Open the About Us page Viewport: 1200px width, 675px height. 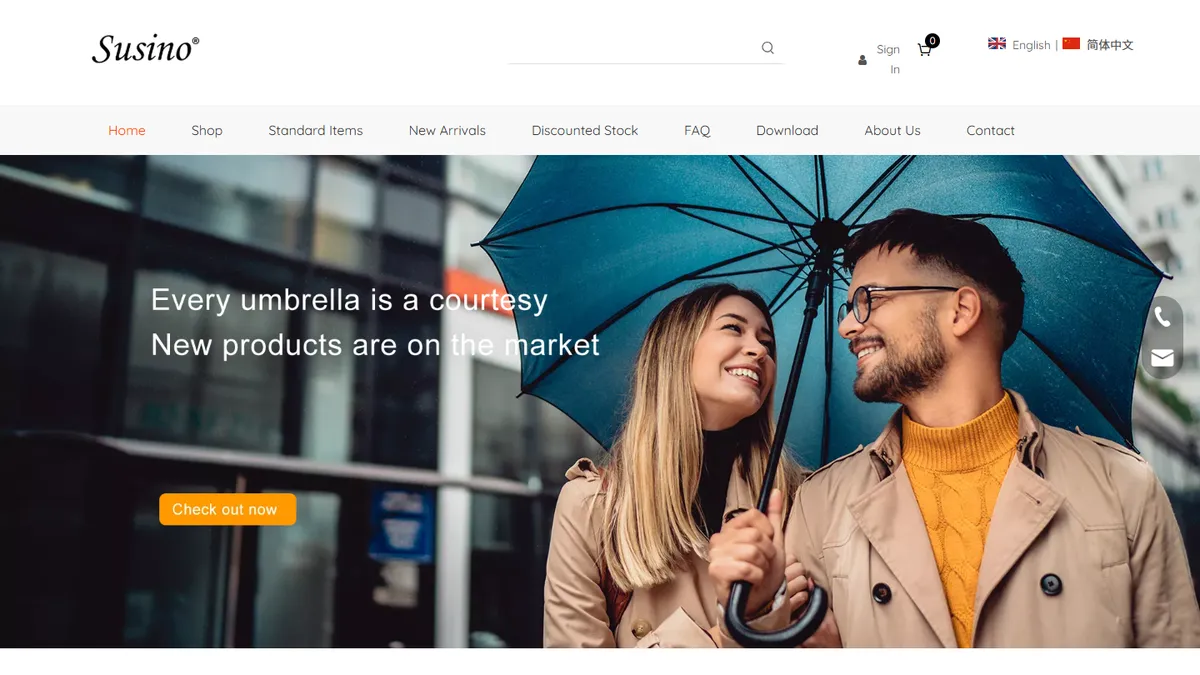click(892, 130)
